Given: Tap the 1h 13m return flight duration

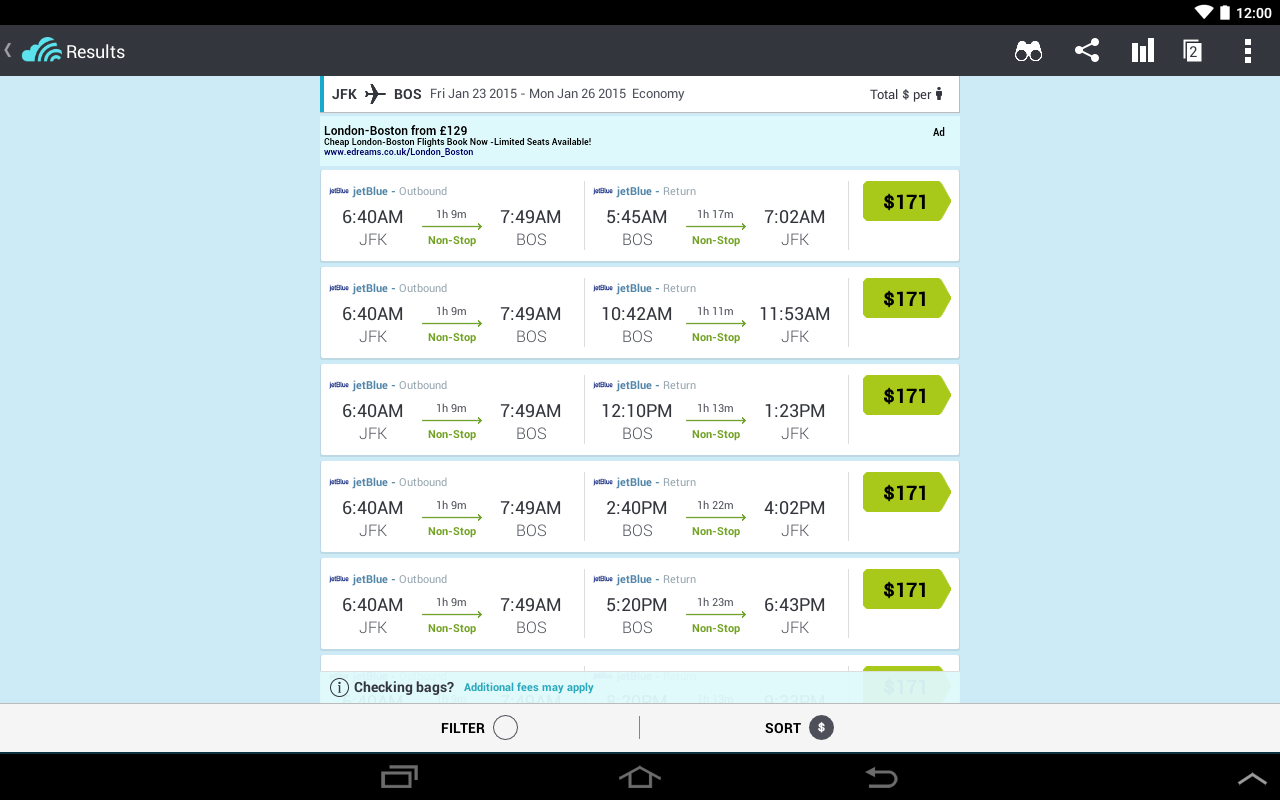Looking at the screenshot, I should 716,408.
